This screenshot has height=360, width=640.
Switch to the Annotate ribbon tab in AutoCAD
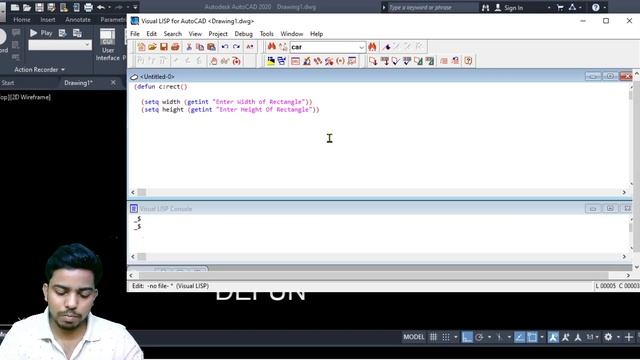click(x=78, y=20)
